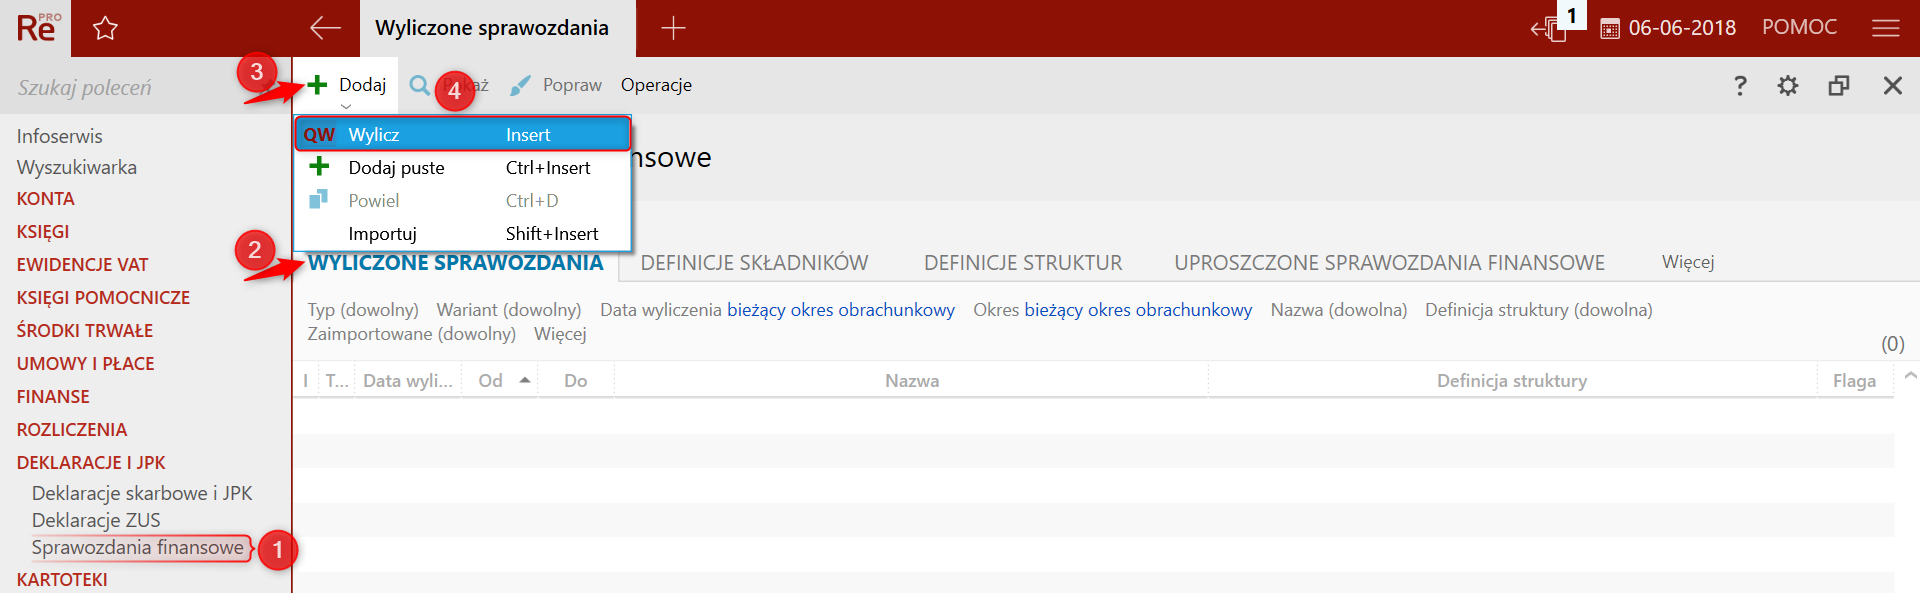1920x593 pixels.
Task: Change the Typ (dowolny) filter
Action: click(363, 310)
